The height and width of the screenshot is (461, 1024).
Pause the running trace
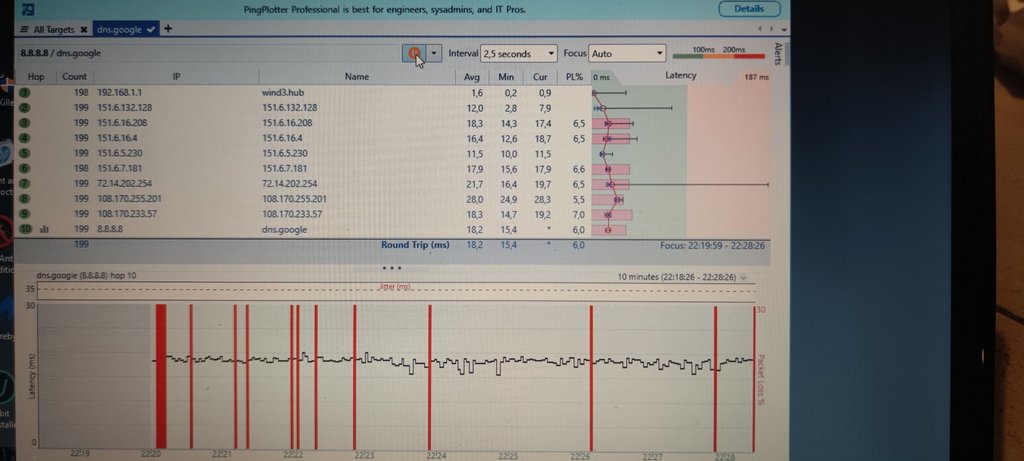[414, 53]
